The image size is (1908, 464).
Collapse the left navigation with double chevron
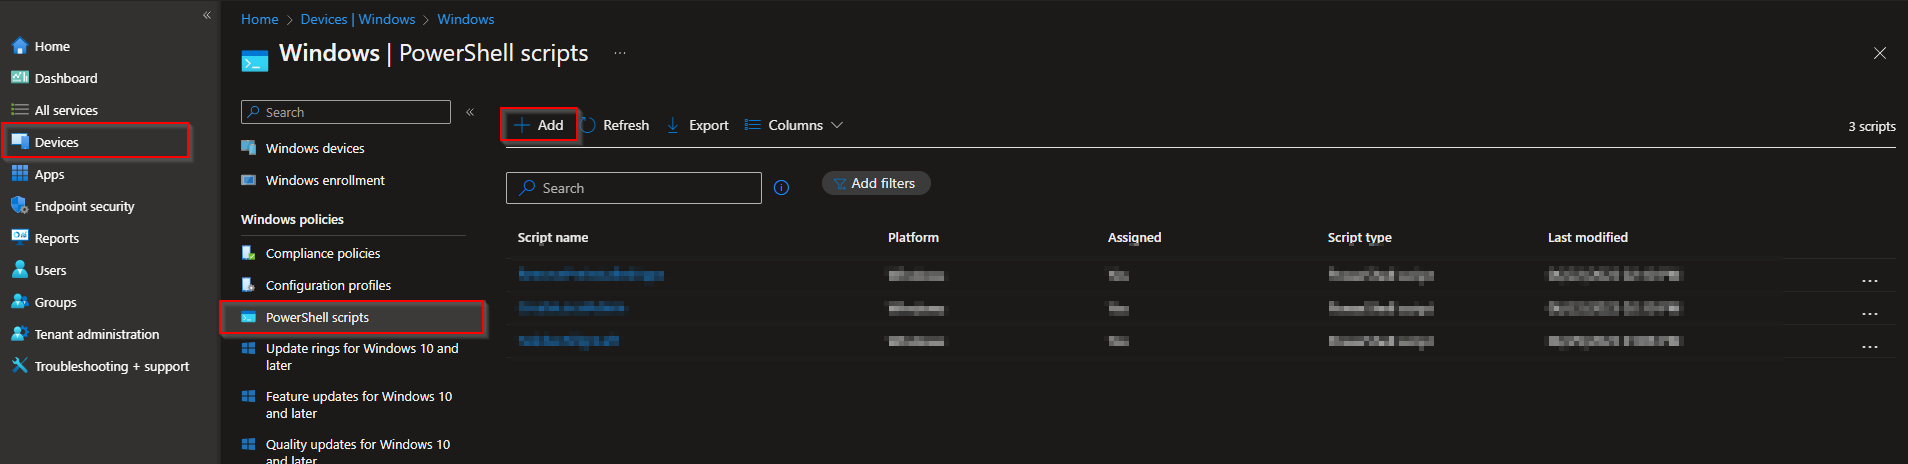(207, 15)
